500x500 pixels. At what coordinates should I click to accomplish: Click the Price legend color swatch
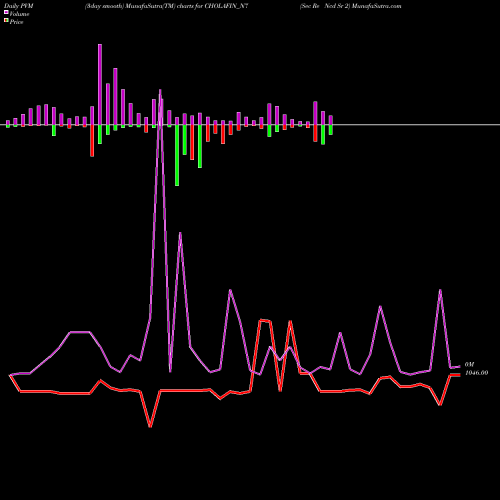[6, 21]
